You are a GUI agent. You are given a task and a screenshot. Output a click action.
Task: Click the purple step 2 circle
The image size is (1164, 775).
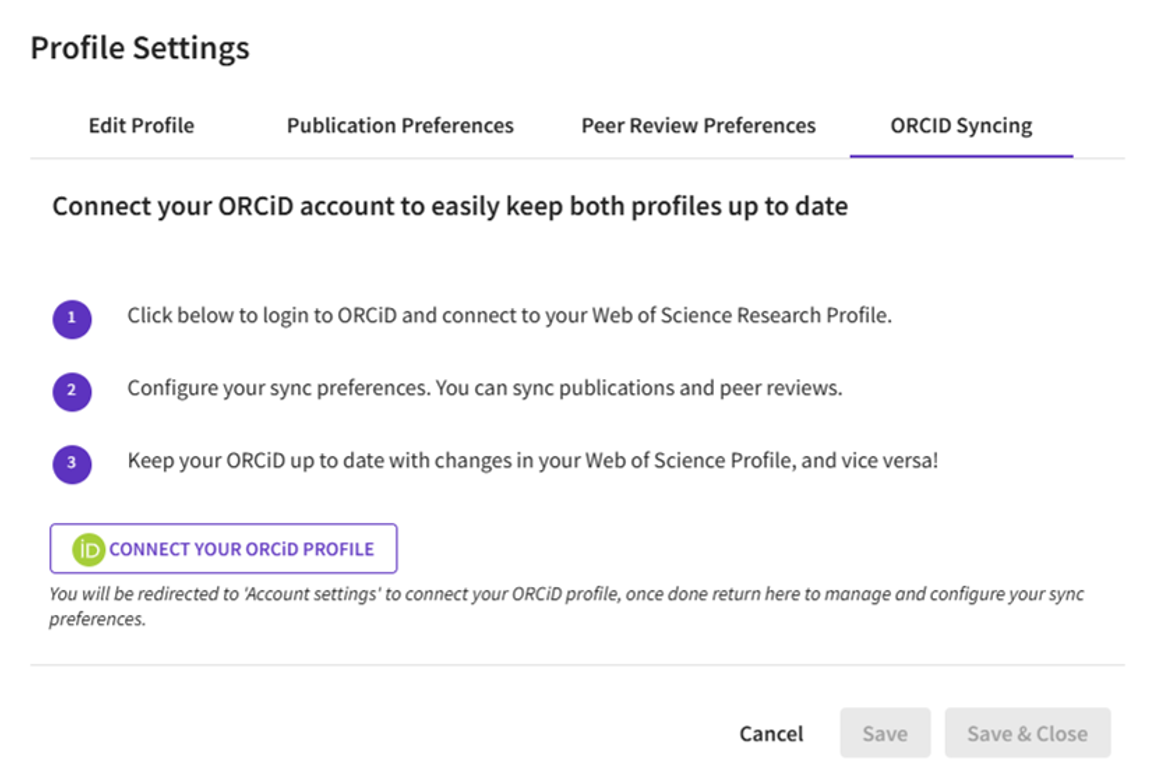(72, 391)
